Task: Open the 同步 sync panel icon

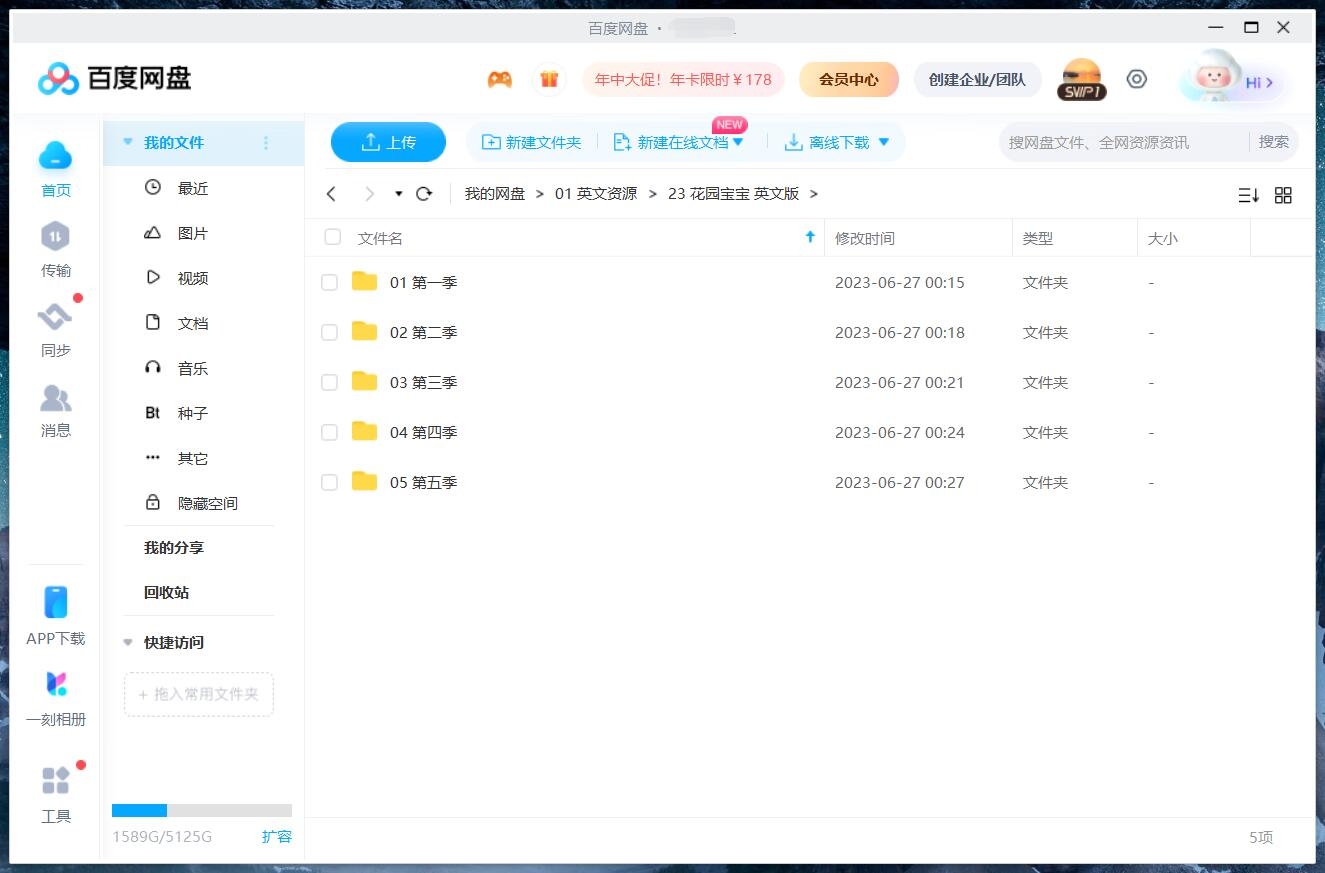Action: 55,318
